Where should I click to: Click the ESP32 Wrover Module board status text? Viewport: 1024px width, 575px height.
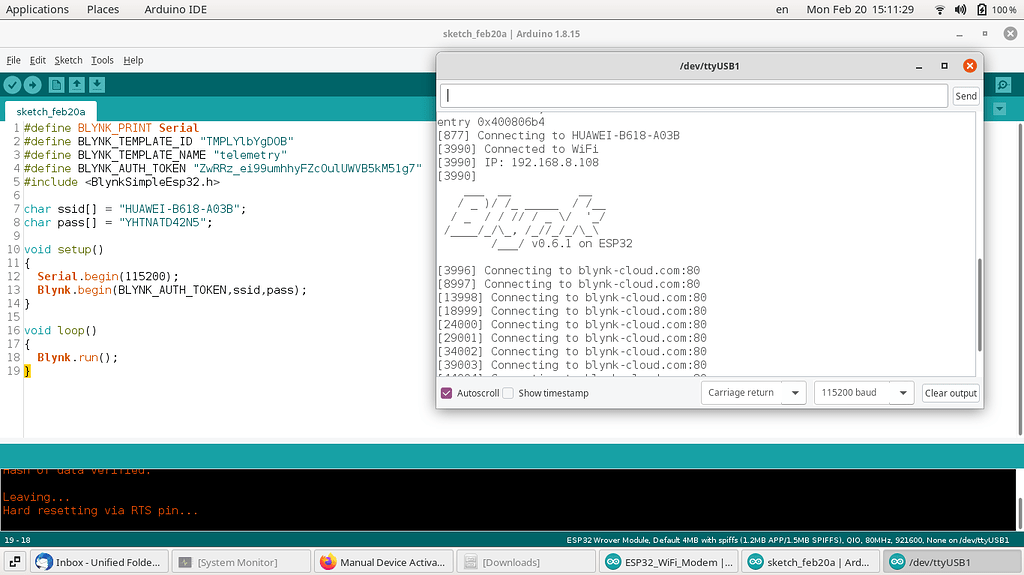(788, 540)
